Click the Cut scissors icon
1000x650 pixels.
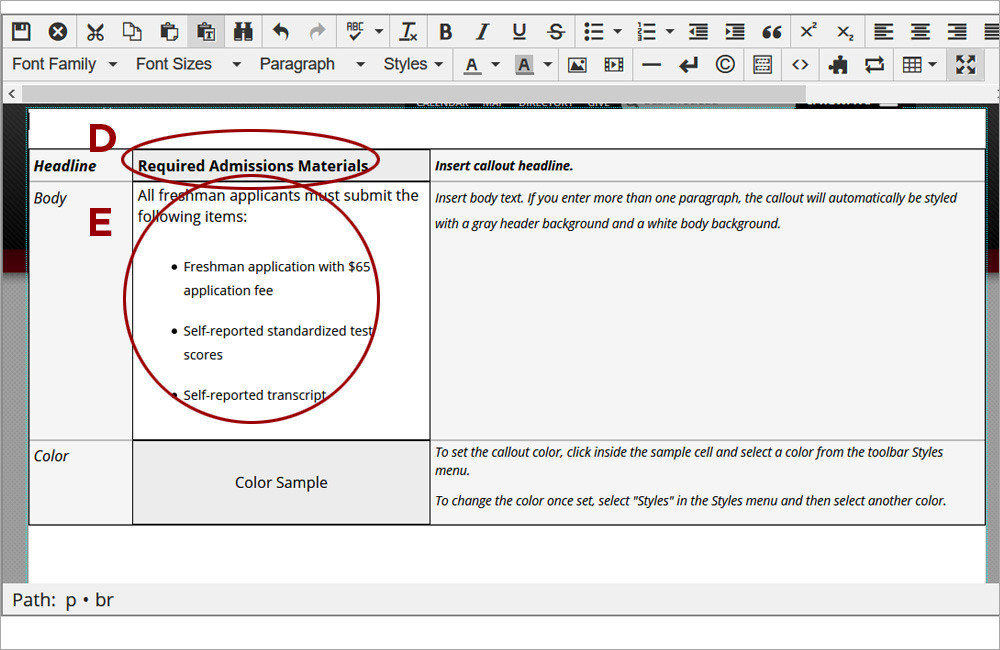click(x=95, y=31)
